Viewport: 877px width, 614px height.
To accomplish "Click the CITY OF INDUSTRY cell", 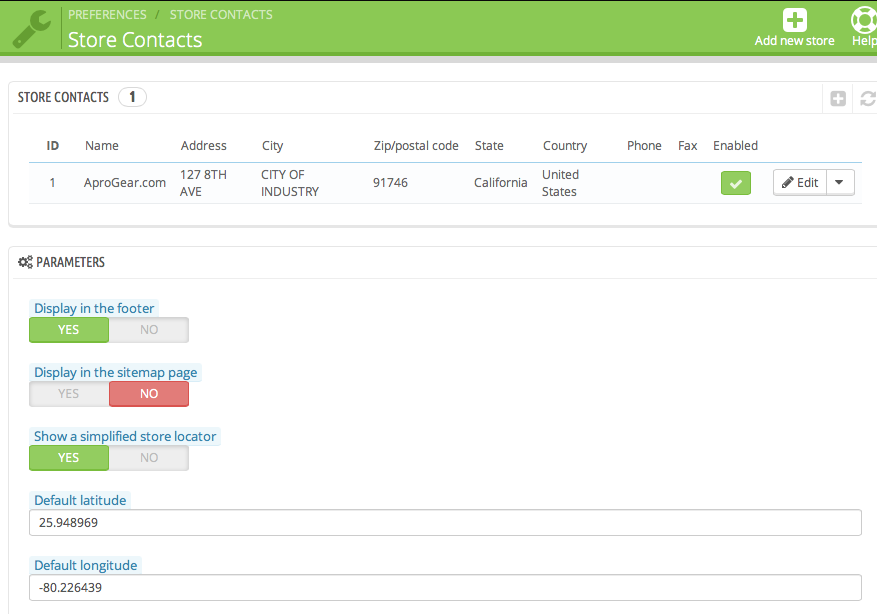I will point(290,183).
